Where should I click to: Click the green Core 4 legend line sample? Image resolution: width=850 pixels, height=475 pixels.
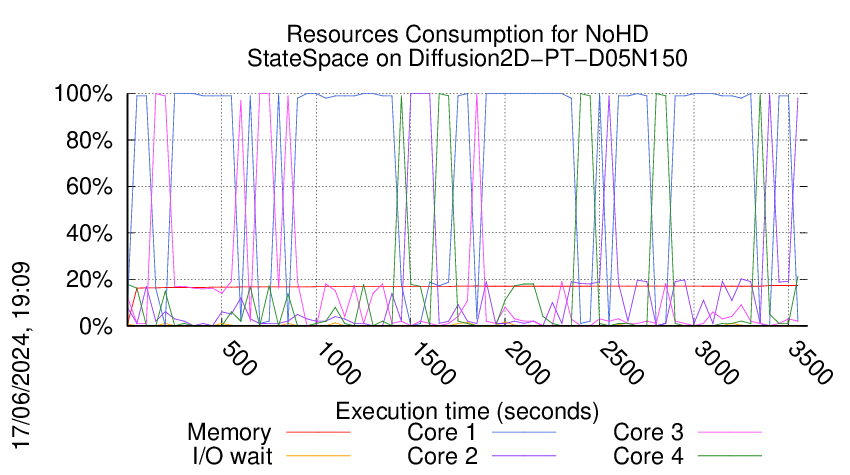[x=730, y=456]
